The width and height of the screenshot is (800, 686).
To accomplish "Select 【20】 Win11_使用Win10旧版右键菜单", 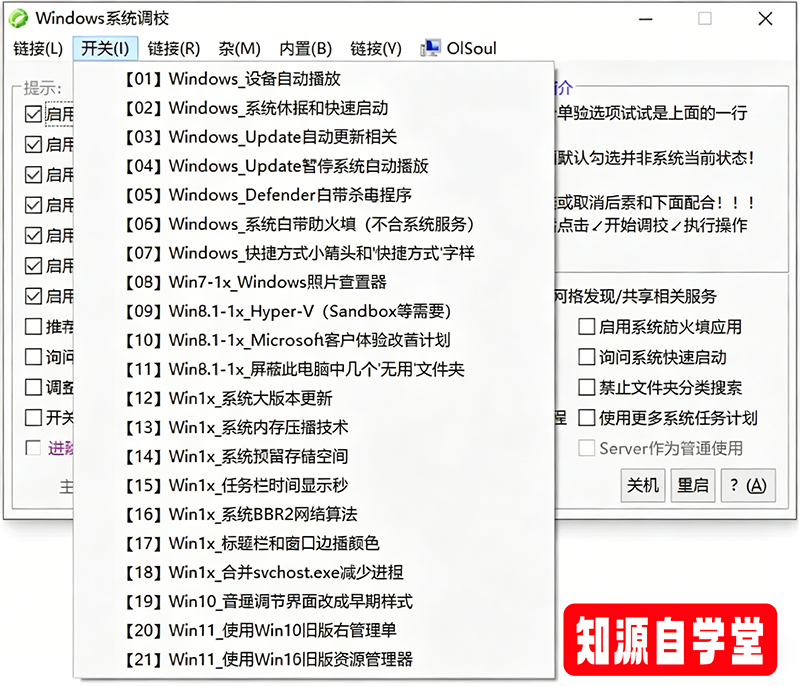I will 314,631.
